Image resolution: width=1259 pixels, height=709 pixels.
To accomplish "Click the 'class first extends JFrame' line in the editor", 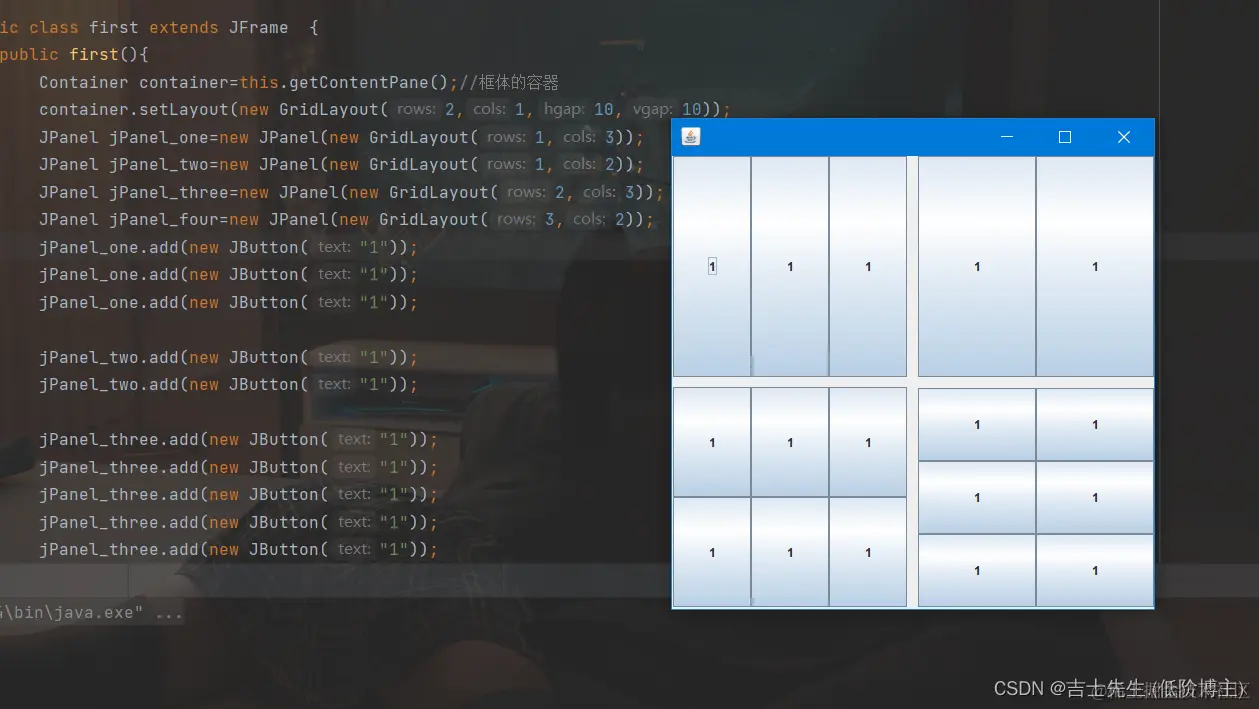I will [x=159, y=27].
